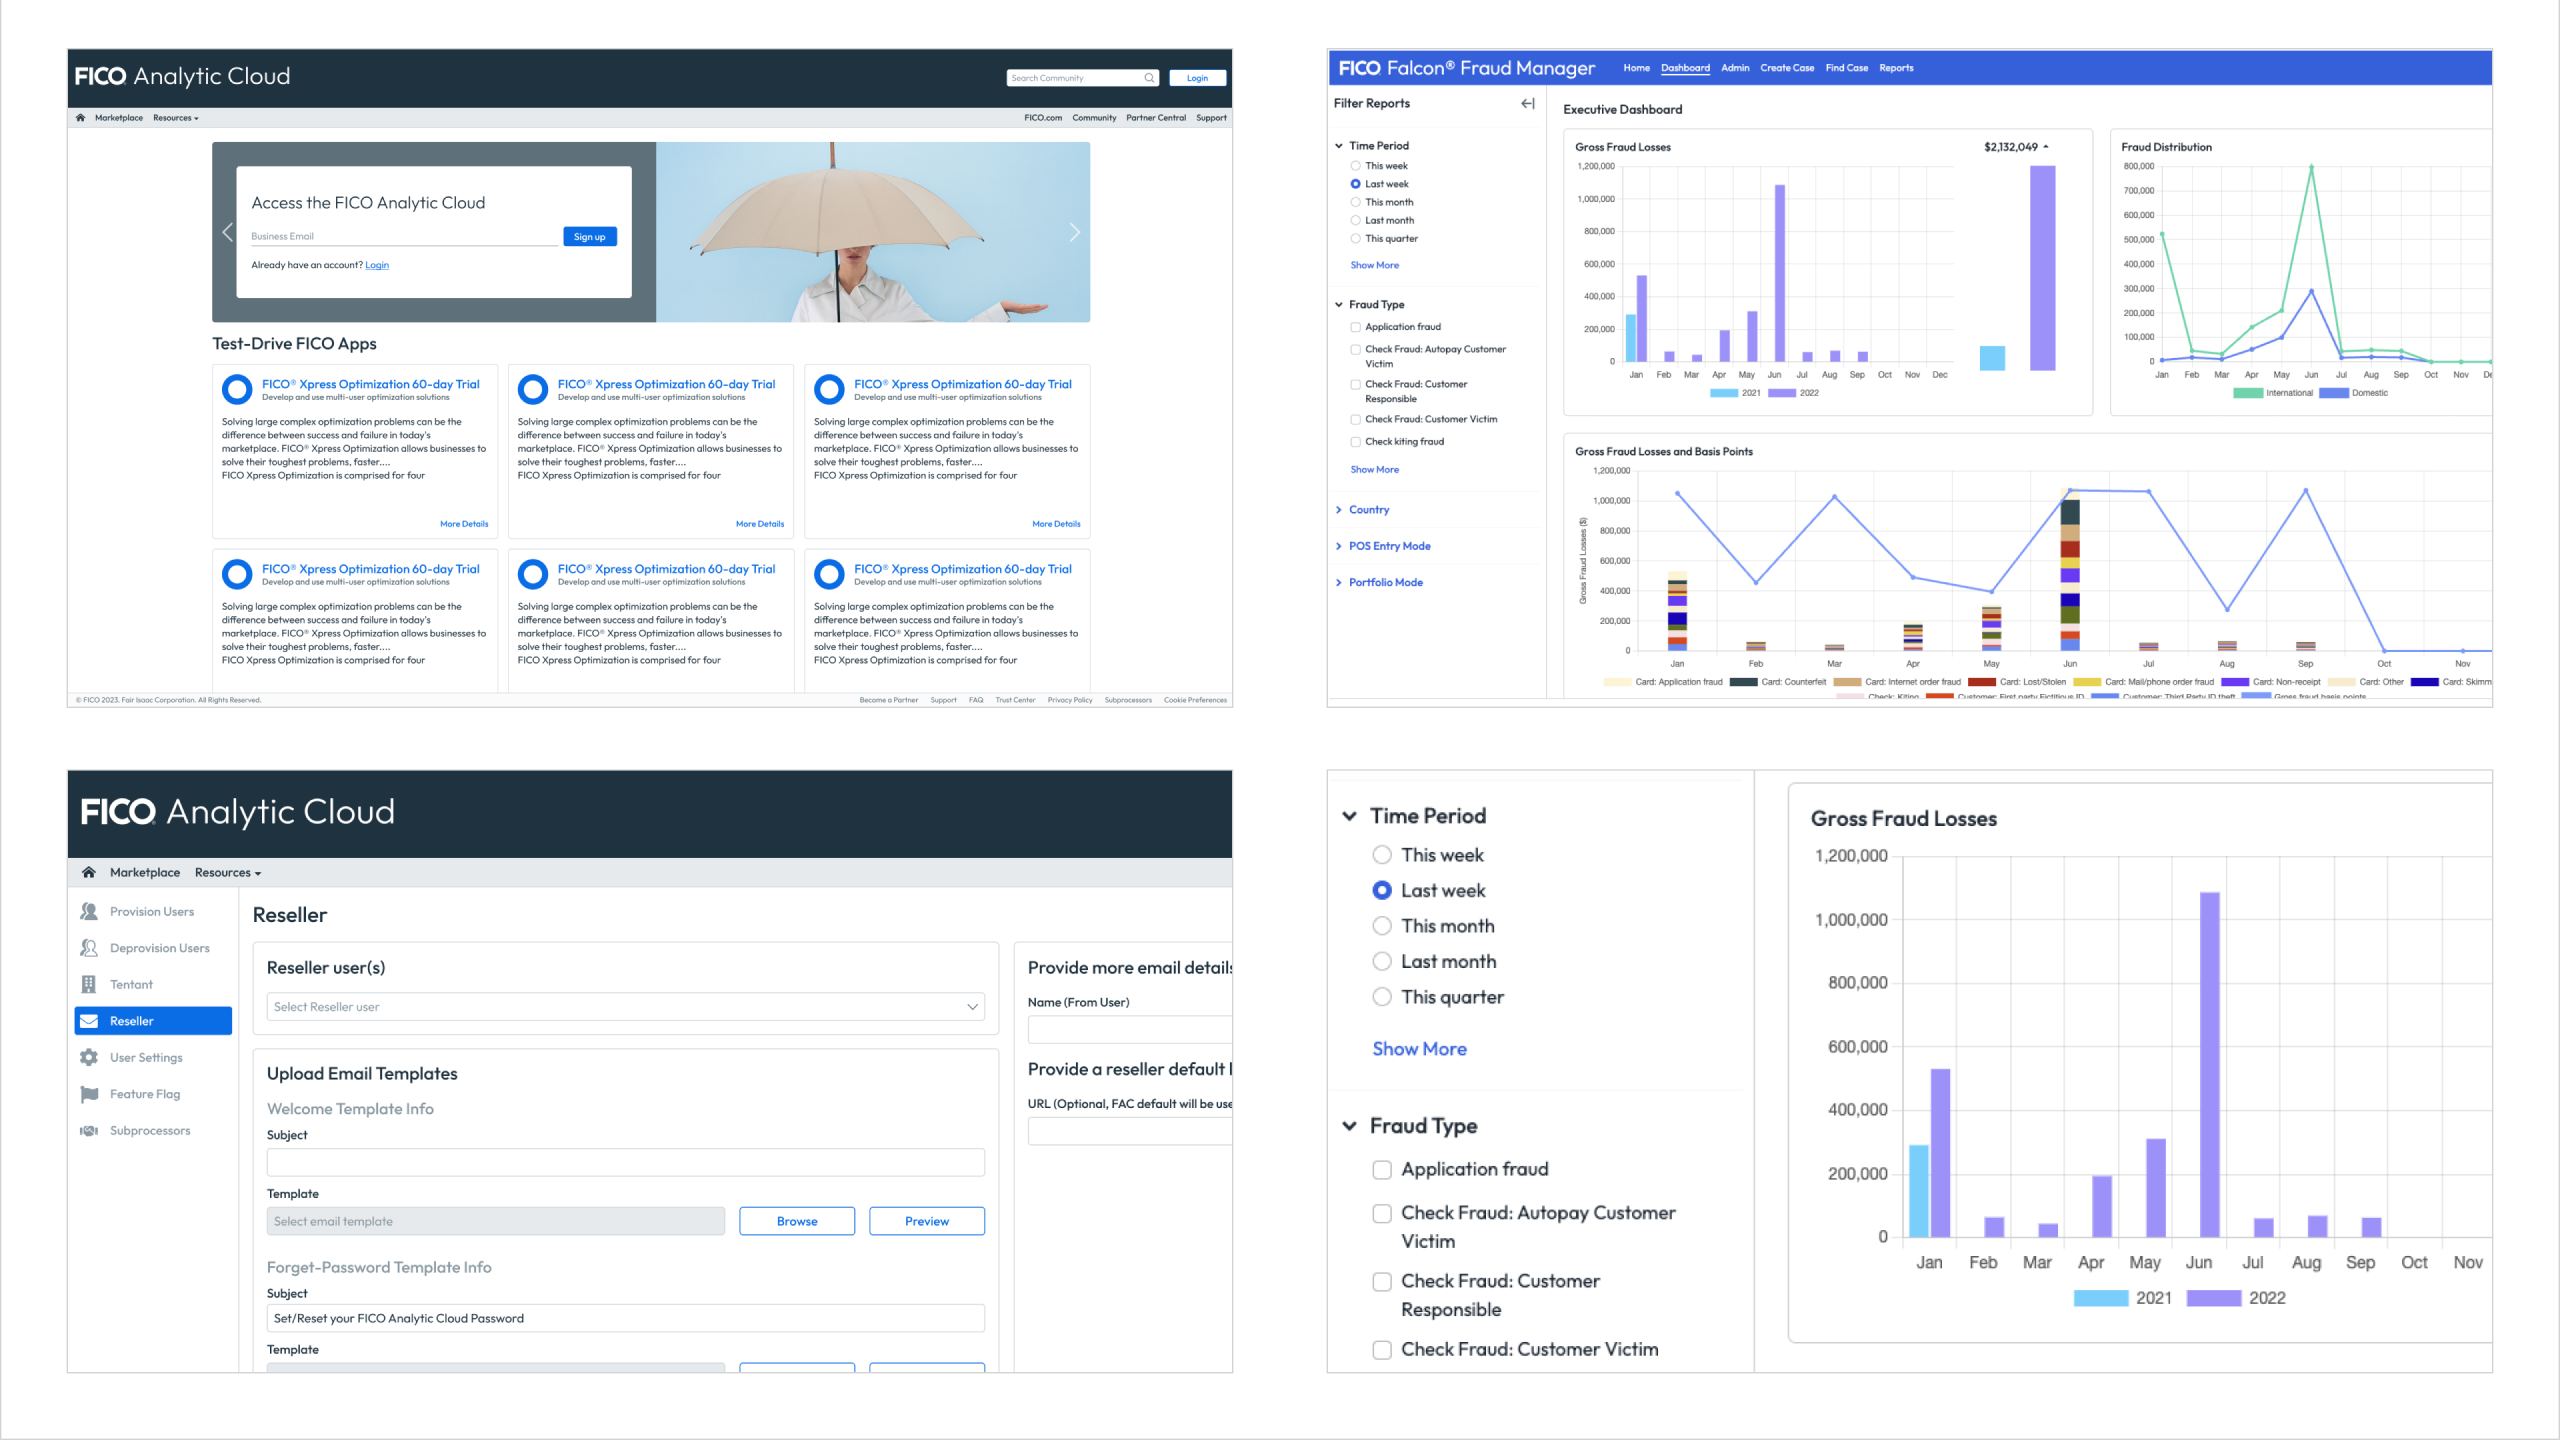Click Show More under Time Period in Falcon dashboard

[1375, 265]
